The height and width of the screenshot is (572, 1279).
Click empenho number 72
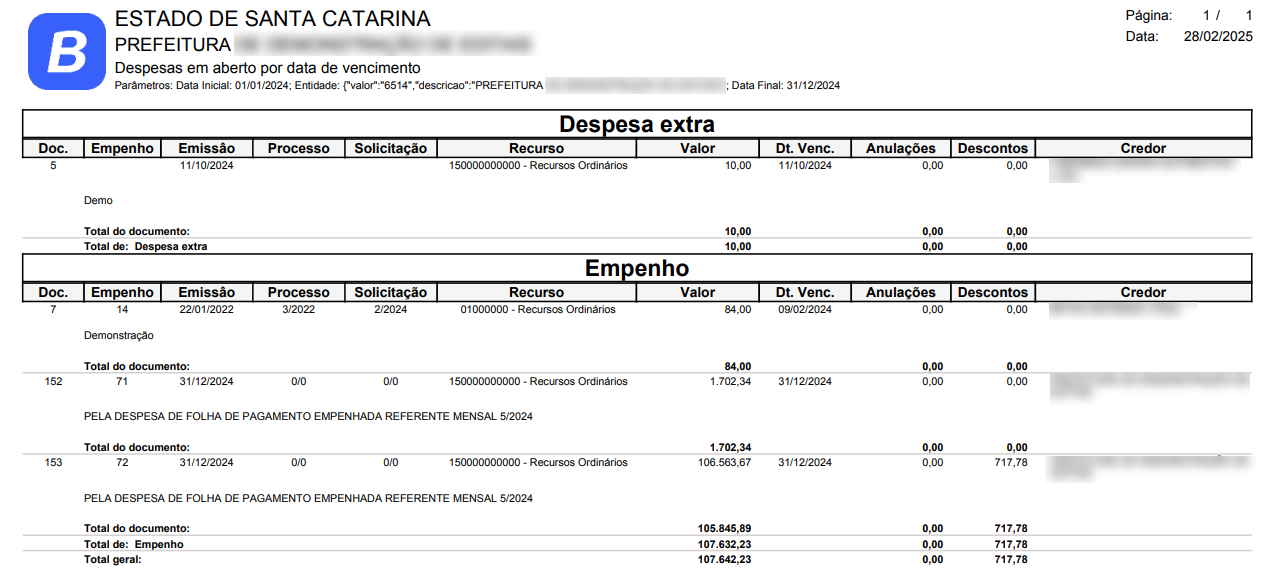122,463
